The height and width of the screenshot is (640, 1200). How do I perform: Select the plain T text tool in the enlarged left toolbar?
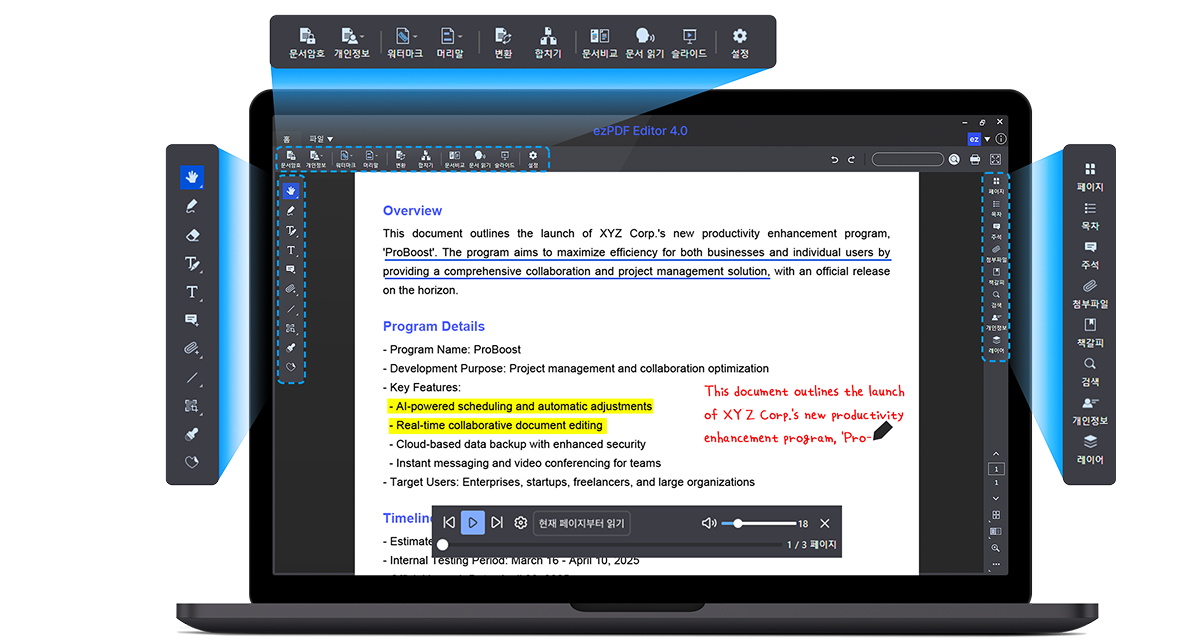tap(192, 292)
